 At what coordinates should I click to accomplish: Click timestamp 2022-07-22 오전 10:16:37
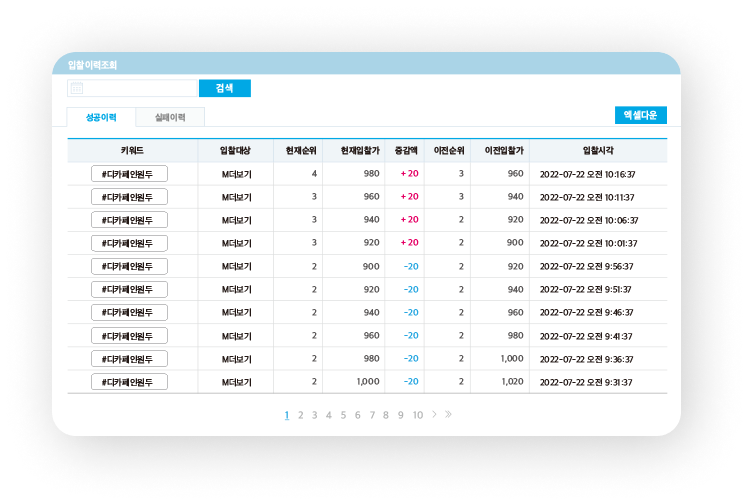point(588,174)
